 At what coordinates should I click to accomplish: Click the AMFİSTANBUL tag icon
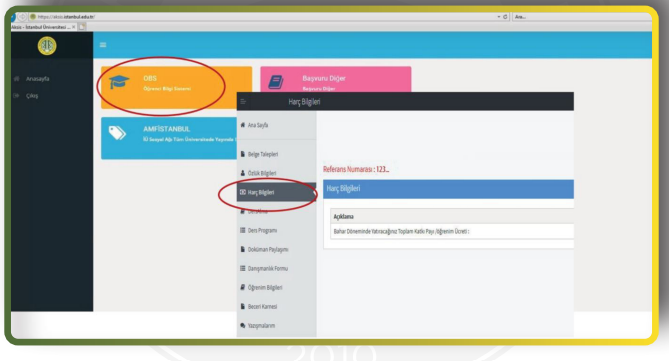[x=117, y=133]
